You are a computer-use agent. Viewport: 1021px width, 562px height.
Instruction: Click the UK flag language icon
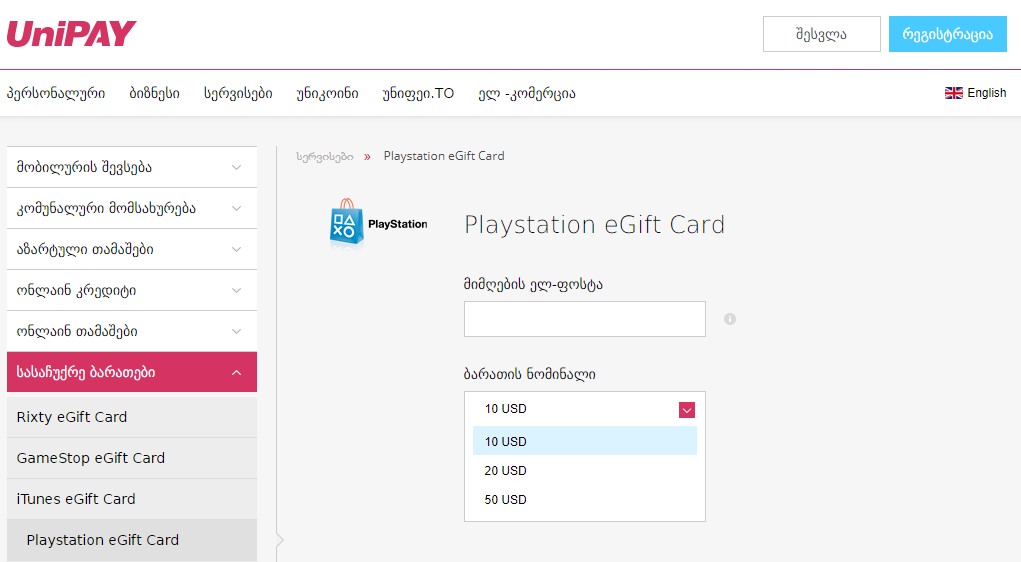coord(953,93)
